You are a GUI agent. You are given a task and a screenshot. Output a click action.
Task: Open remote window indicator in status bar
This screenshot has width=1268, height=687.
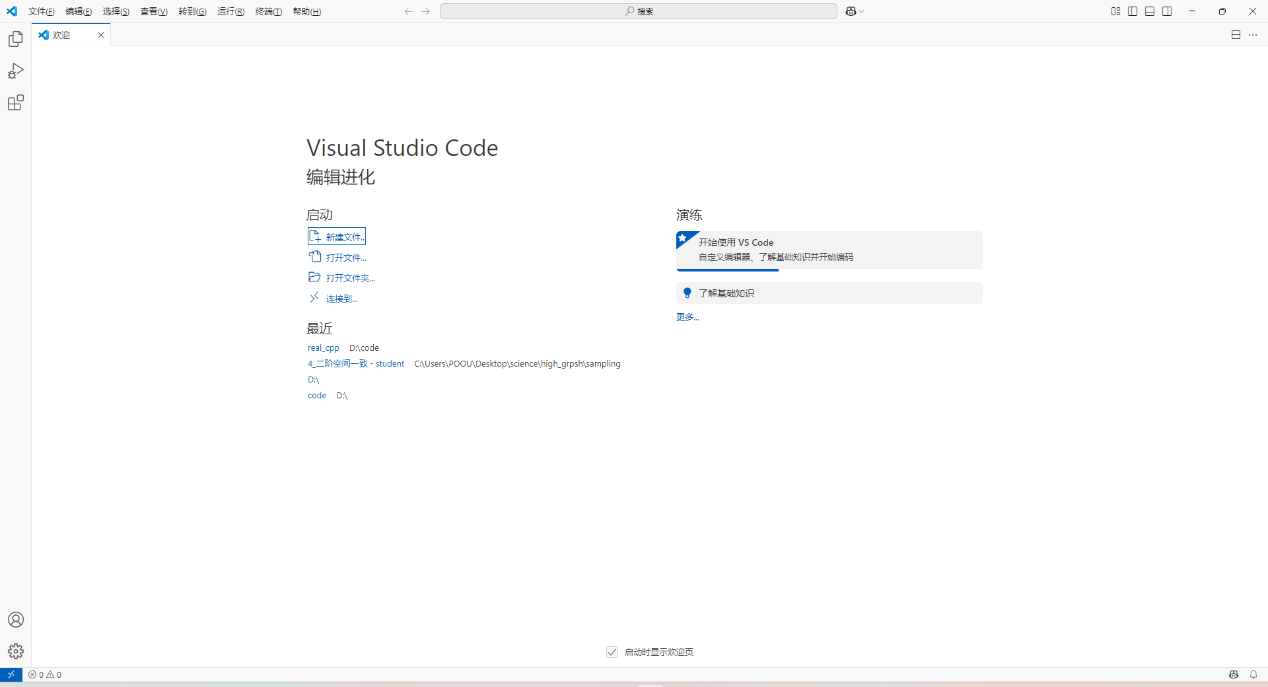point(11,674)
